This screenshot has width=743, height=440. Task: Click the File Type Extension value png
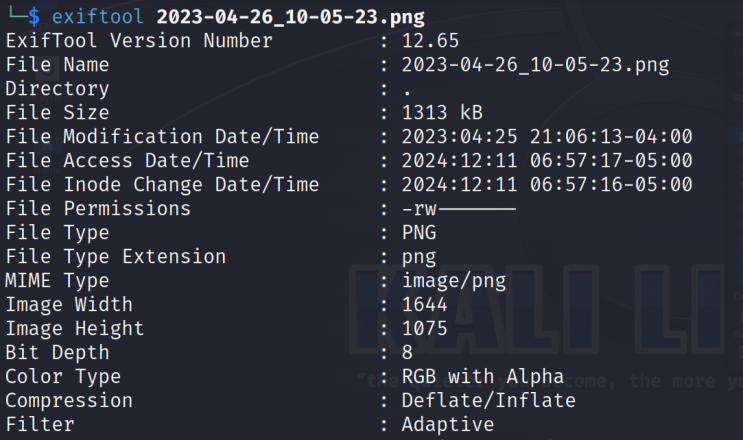click(419, 257)
